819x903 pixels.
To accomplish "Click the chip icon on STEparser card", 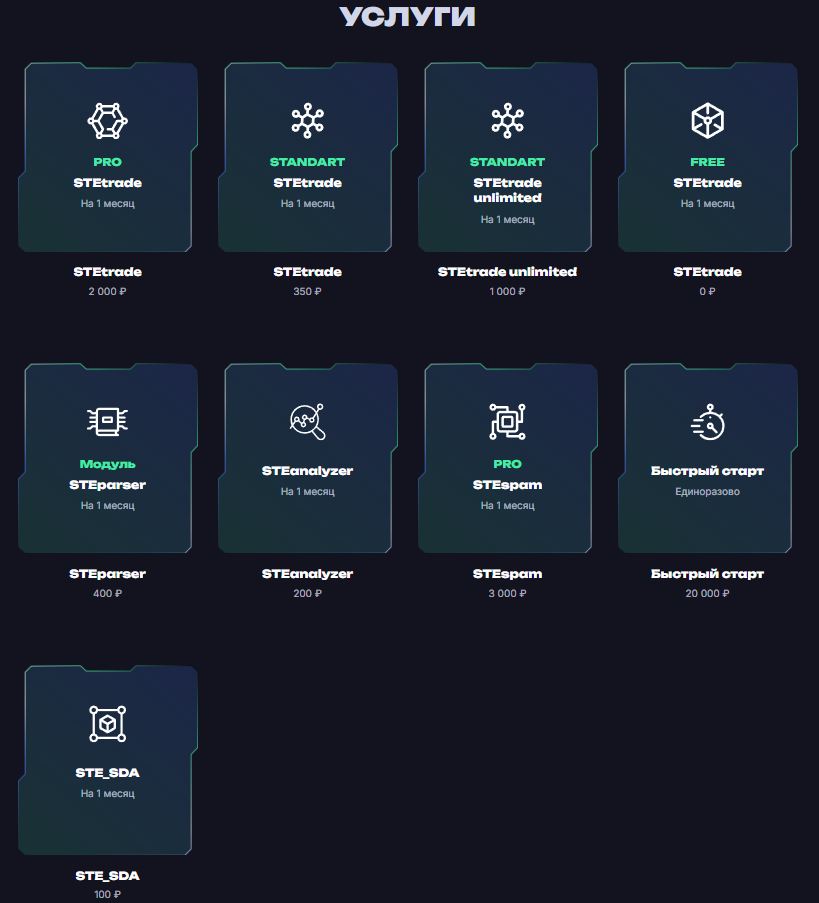I will (x=108, y=422).
